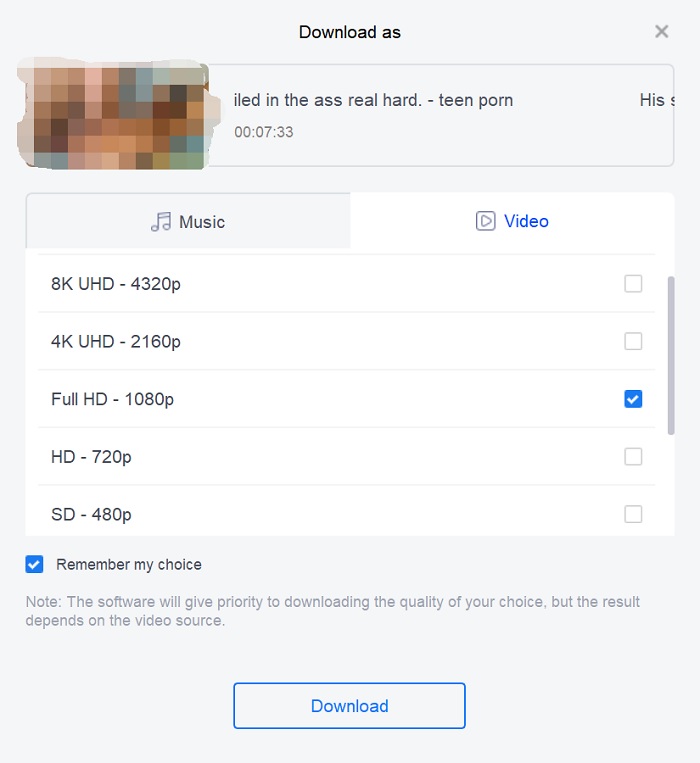Enable the 4K UHD - 2160p checkbox
Screen dimensions: 700x763
pos(633,341)
